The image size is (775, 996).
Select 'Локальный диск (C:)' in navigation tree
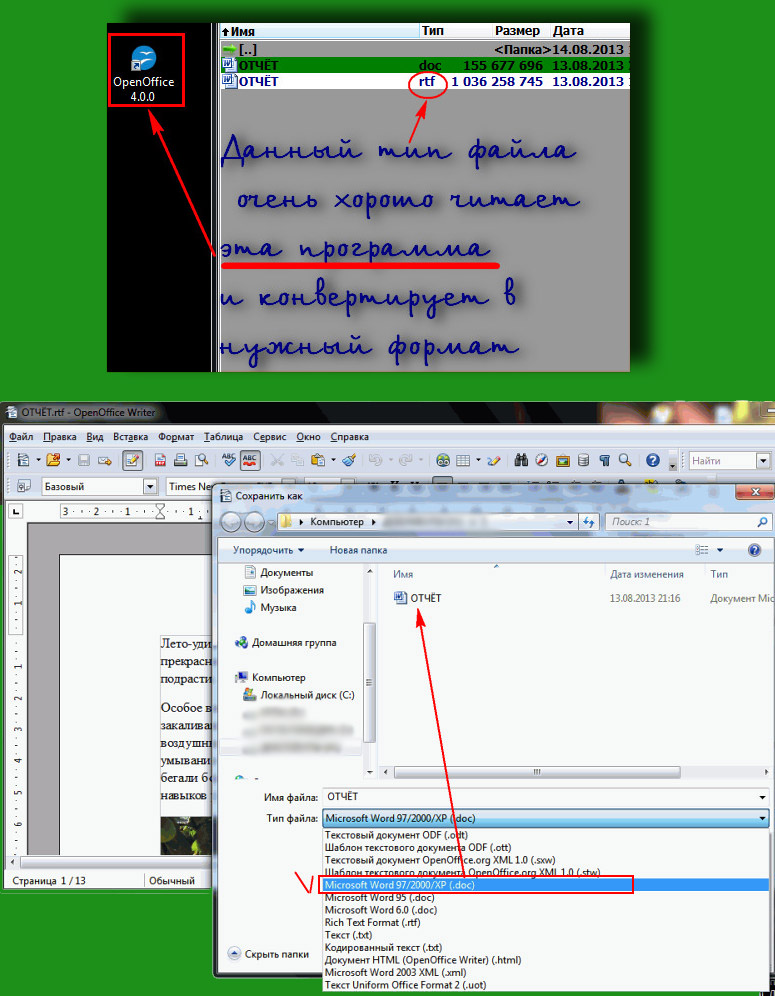pyautogui.click(x=307, y=694)
